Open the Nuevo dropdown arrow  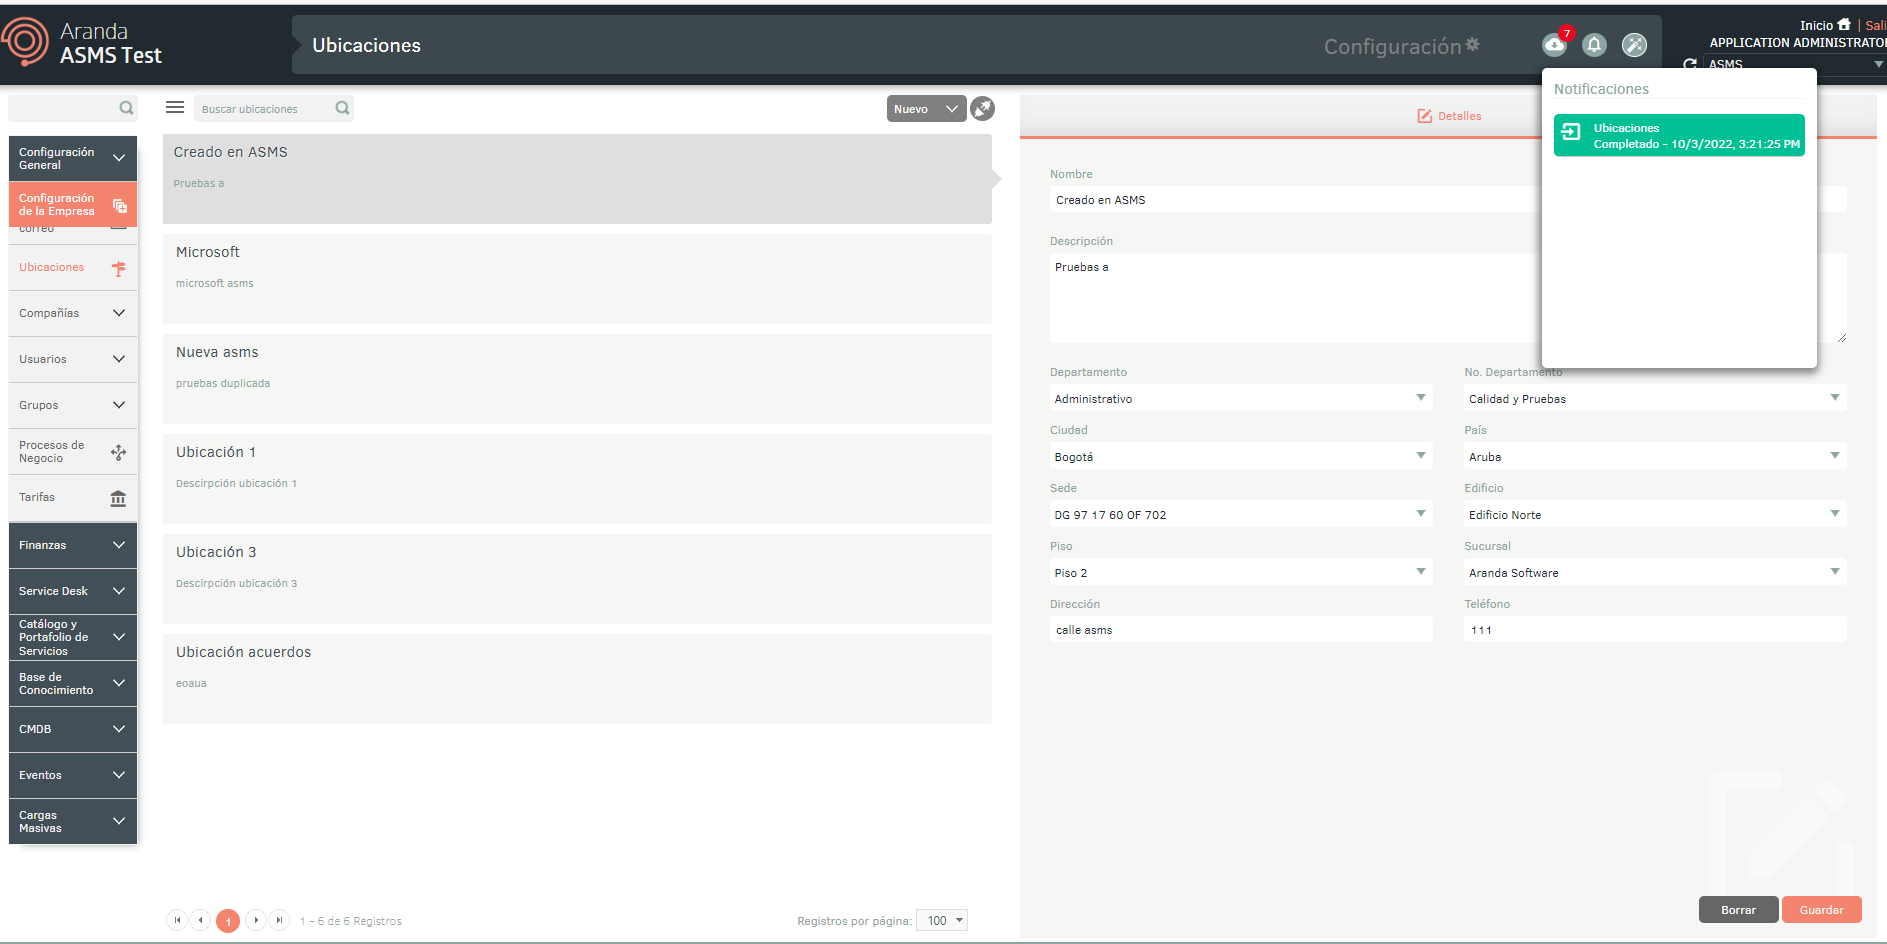coord(952,109)
